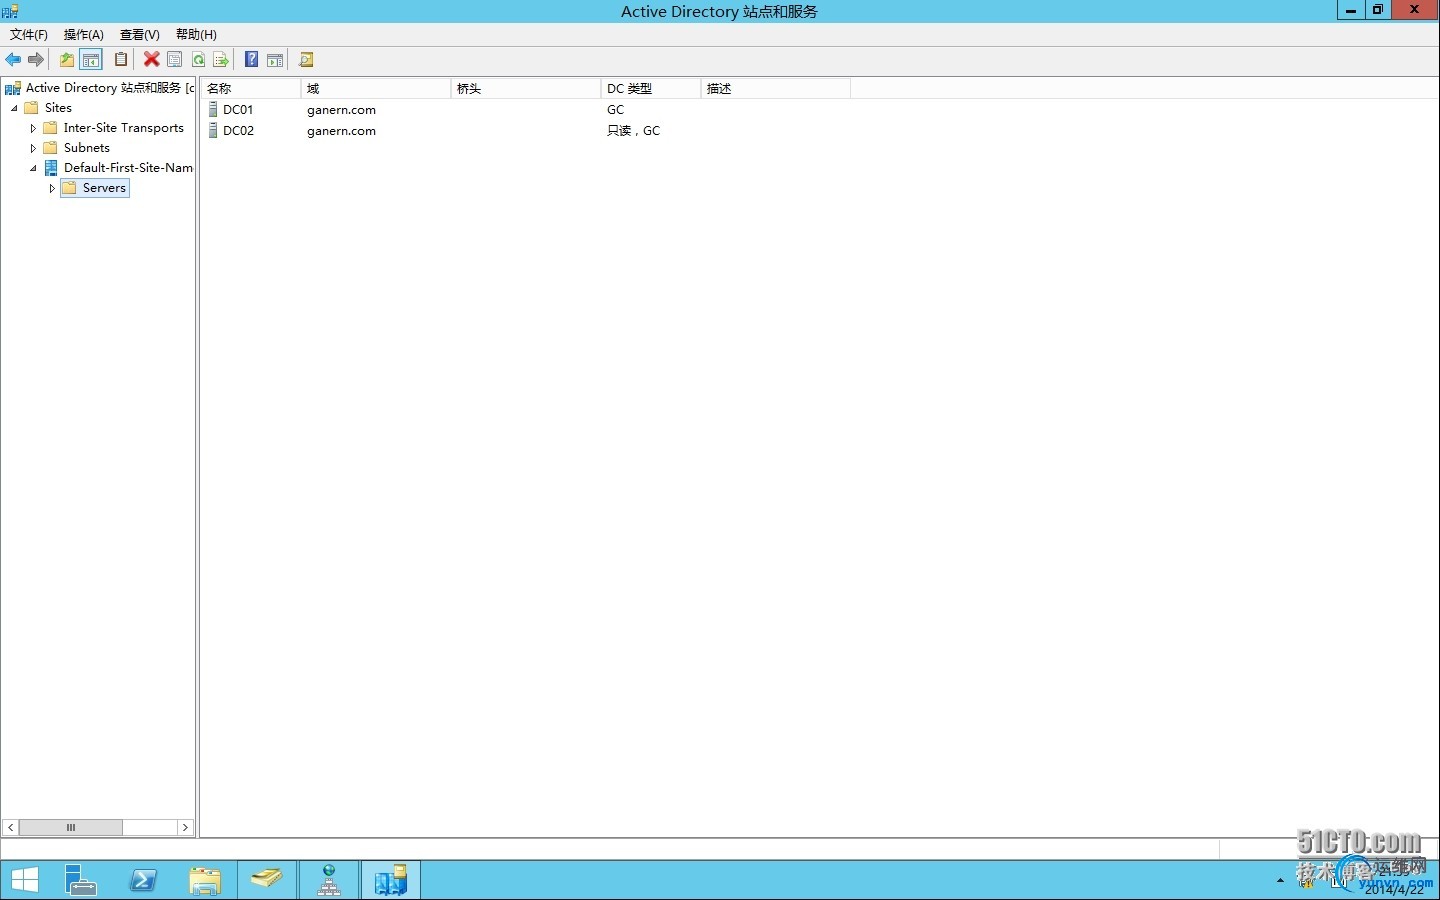Screen dimensions: 1440x900
Task: Click right arrow of tree horizontal scrollbar
Action: pos(185,827)
